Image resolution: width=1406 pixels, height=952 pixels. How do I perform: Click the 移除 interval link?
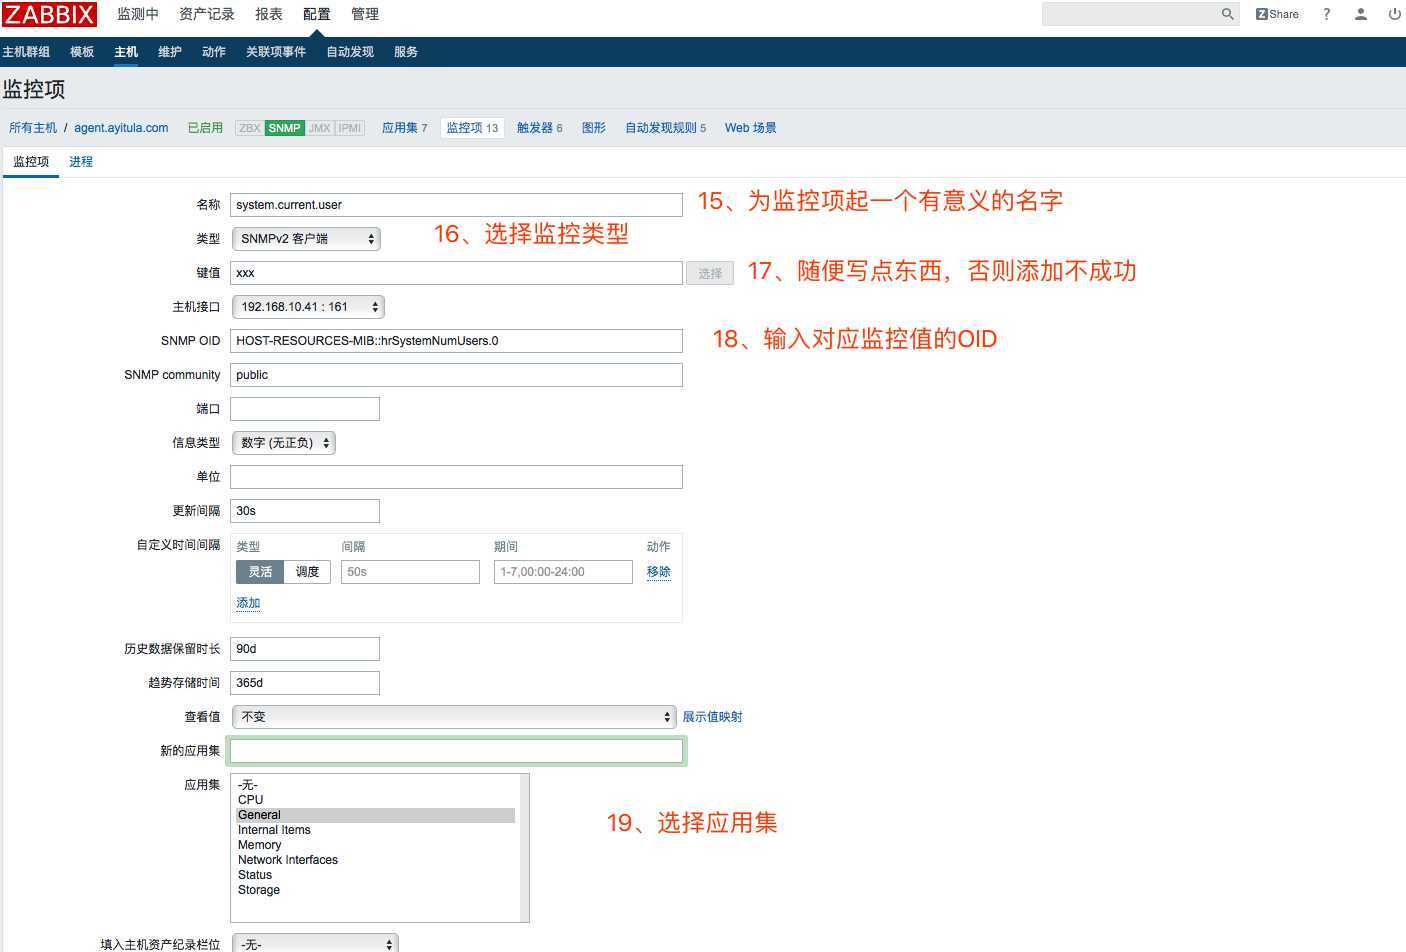(x=659, y=572)
